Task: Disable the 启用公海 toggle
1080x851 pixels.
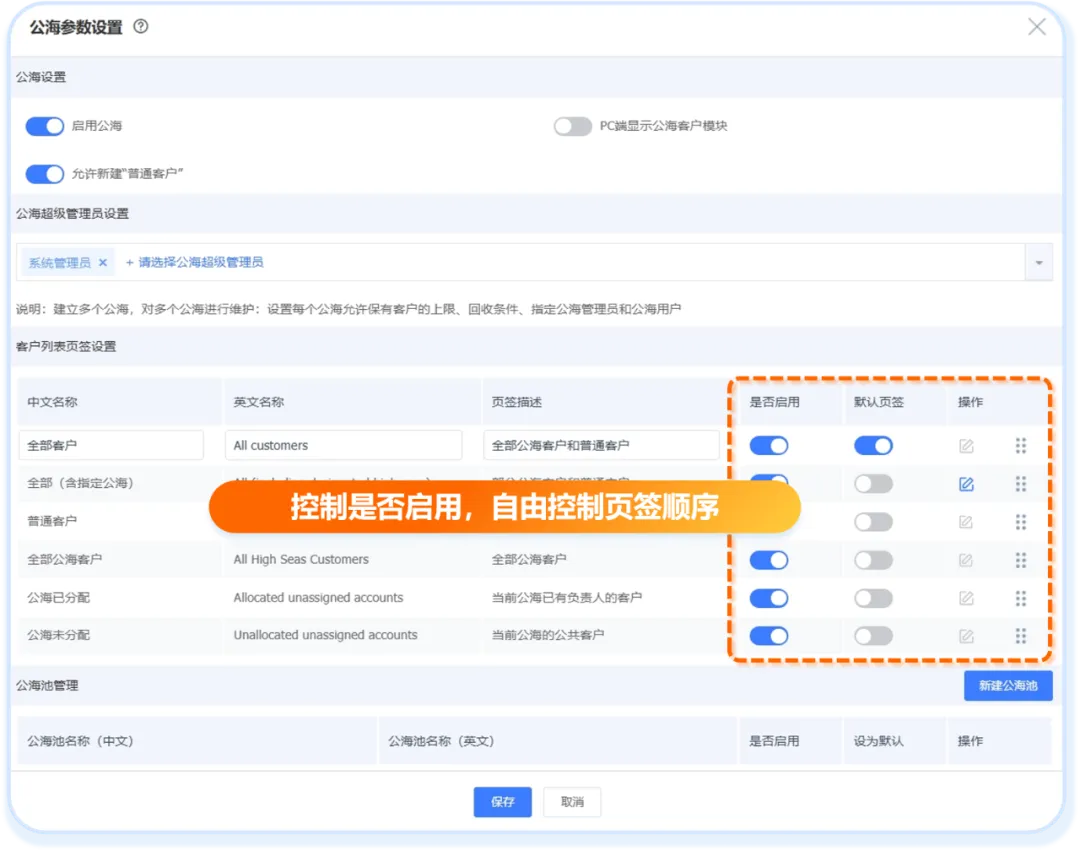Action: tap(45, 126)
